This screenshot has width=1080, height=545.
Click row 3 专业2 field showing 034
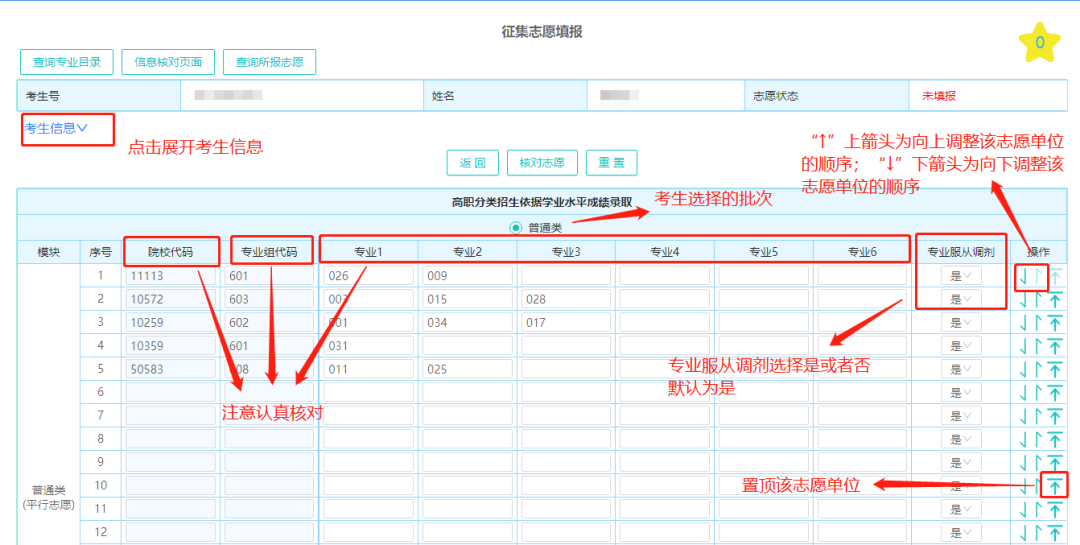point(468,323)
